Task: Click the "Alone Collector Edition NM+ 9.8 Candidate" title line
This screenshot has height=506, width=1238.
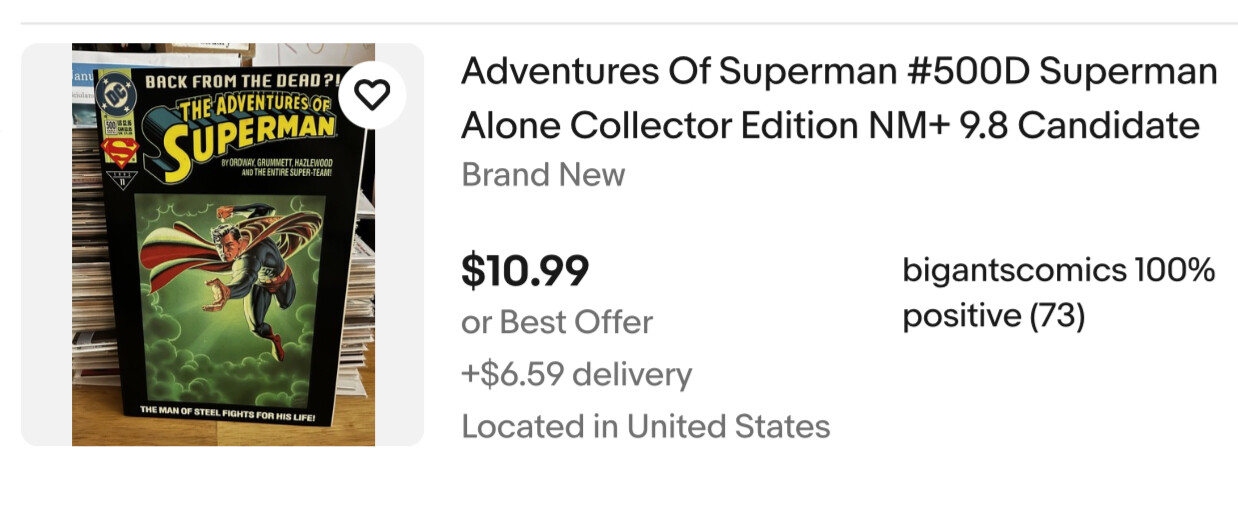Action: point(830,125)
